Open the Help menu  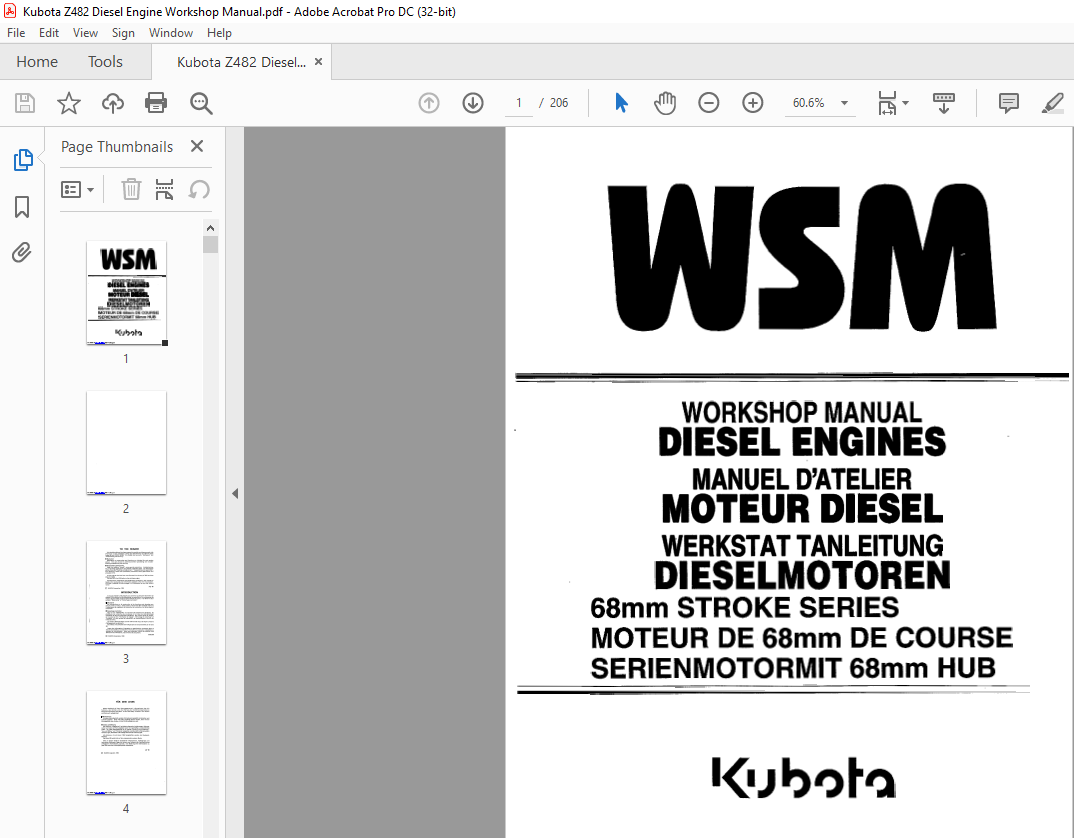219,33
